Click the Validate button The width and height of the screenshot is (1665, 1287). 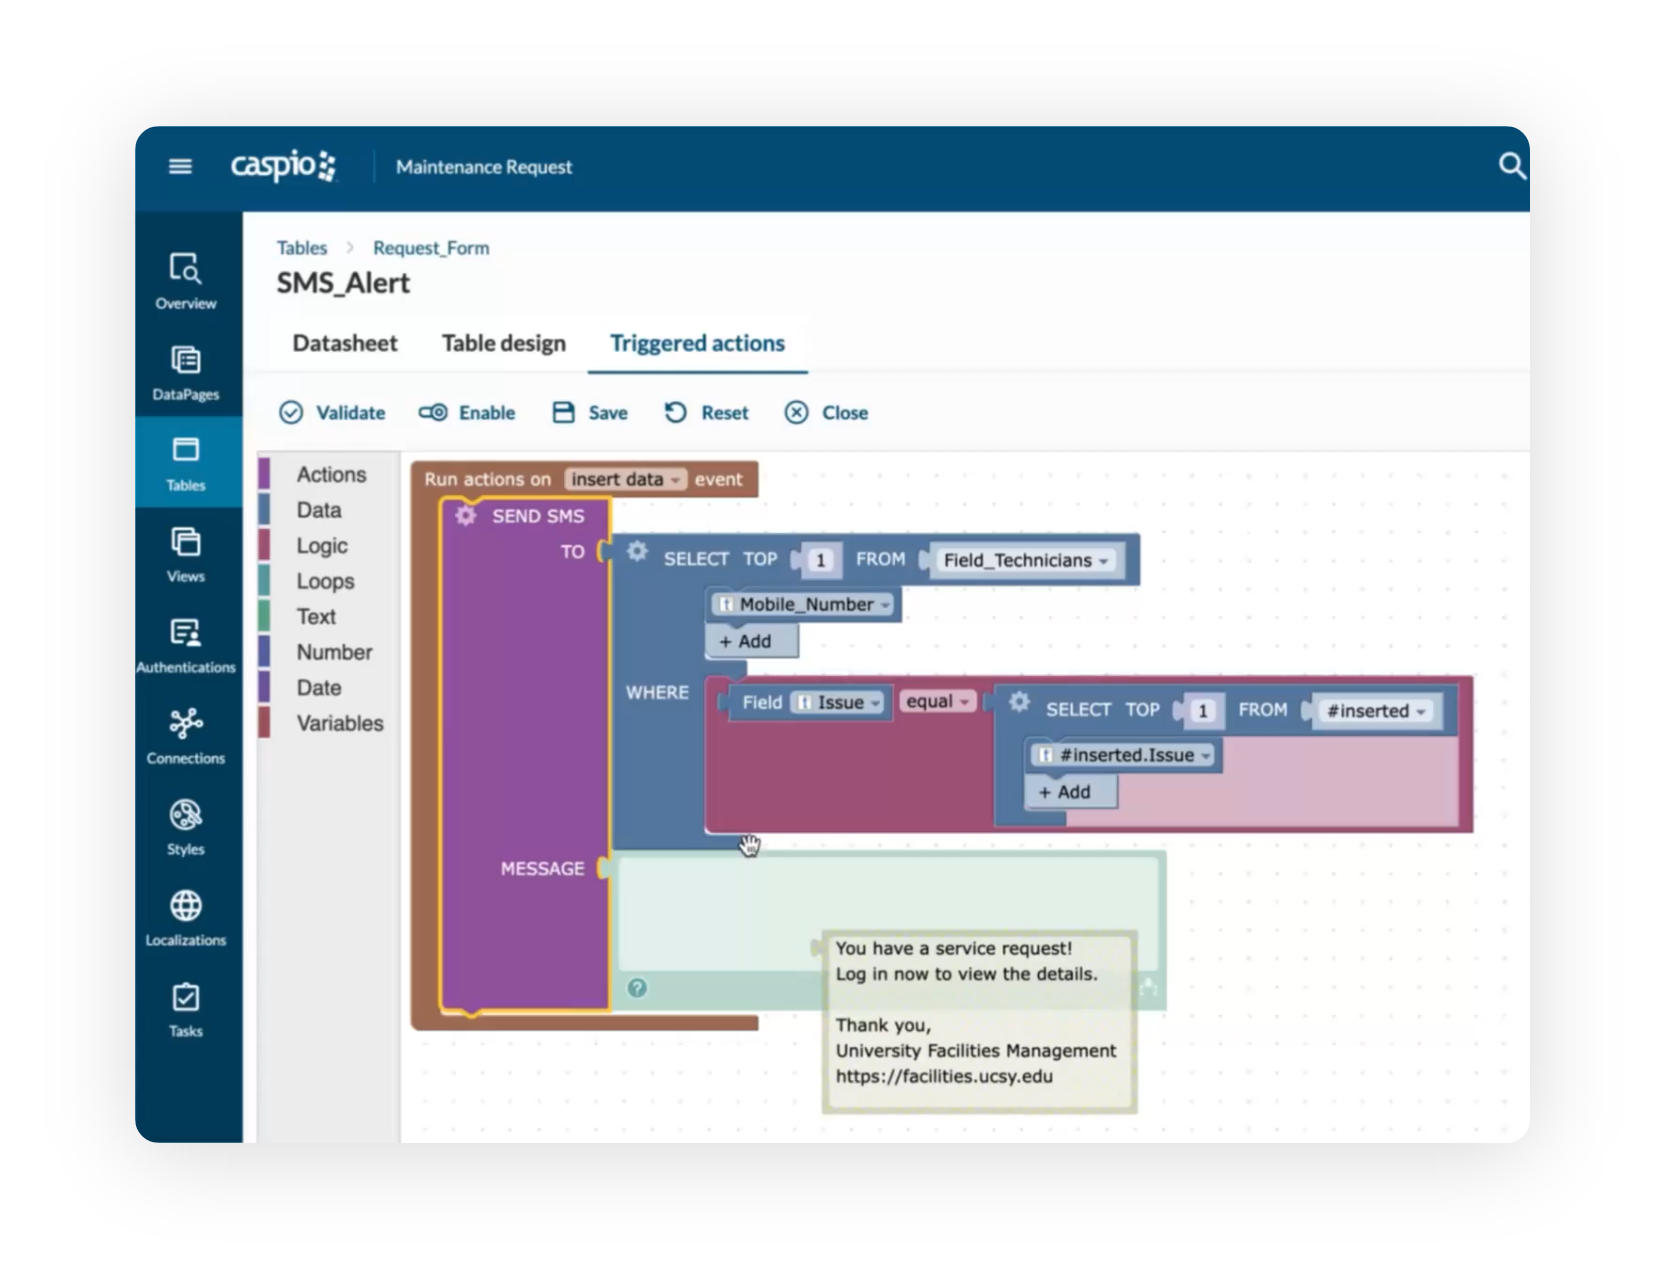click(332, 413)
